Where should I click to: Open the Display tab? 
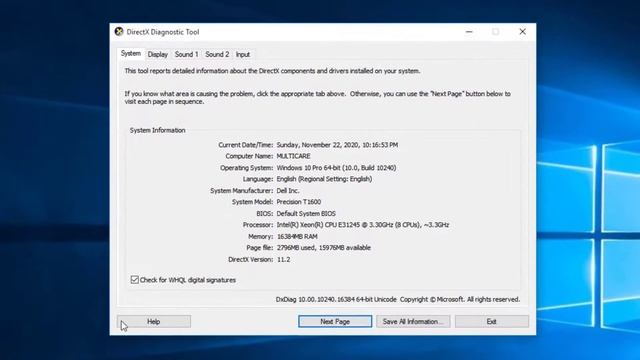pos(158,54)
